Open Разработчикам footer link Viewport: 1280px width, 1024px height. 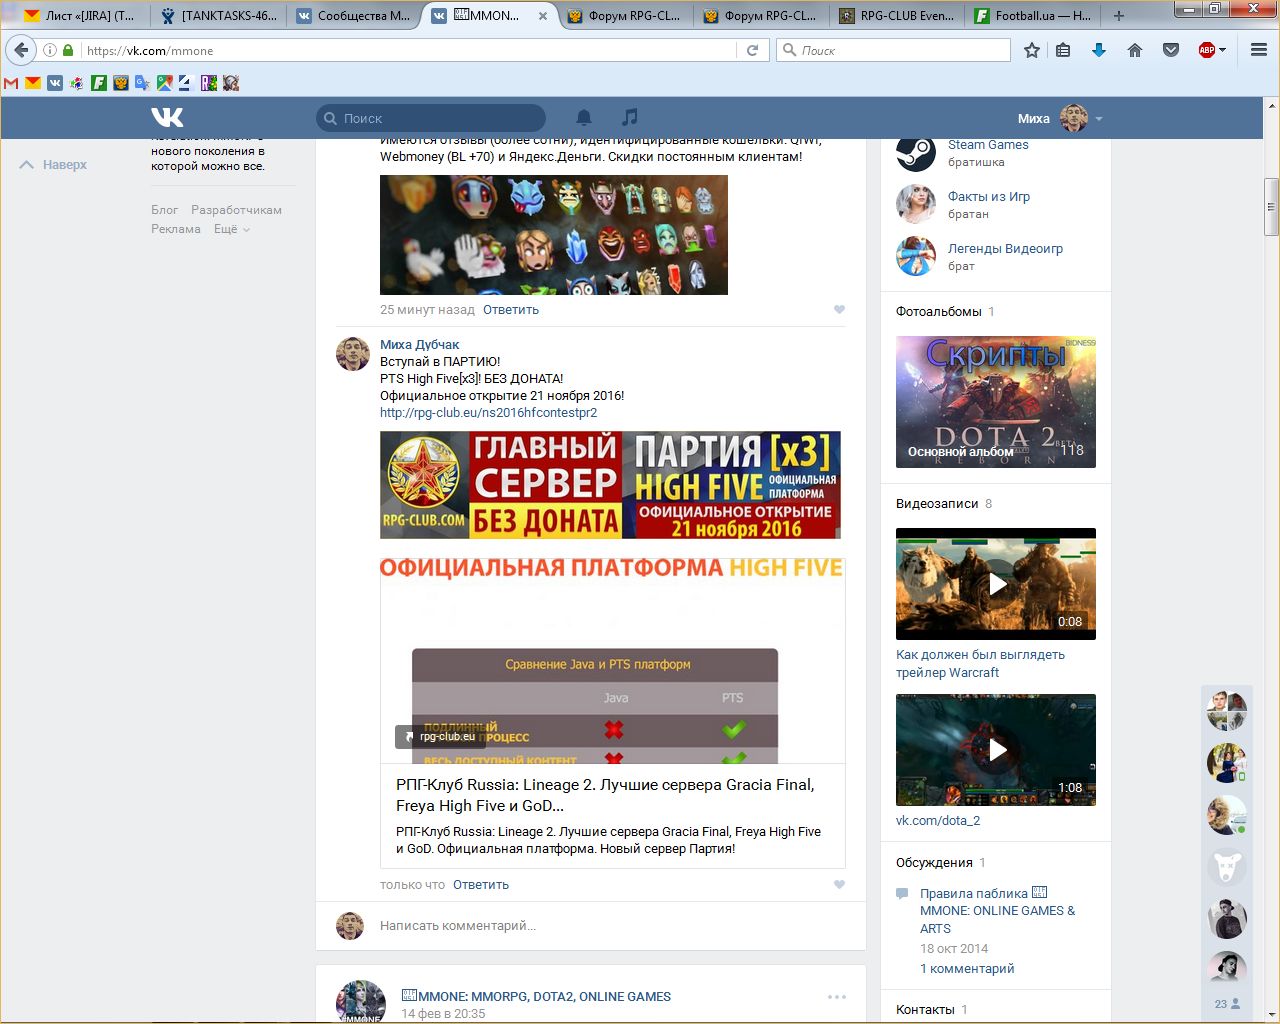tap(236, 210)
